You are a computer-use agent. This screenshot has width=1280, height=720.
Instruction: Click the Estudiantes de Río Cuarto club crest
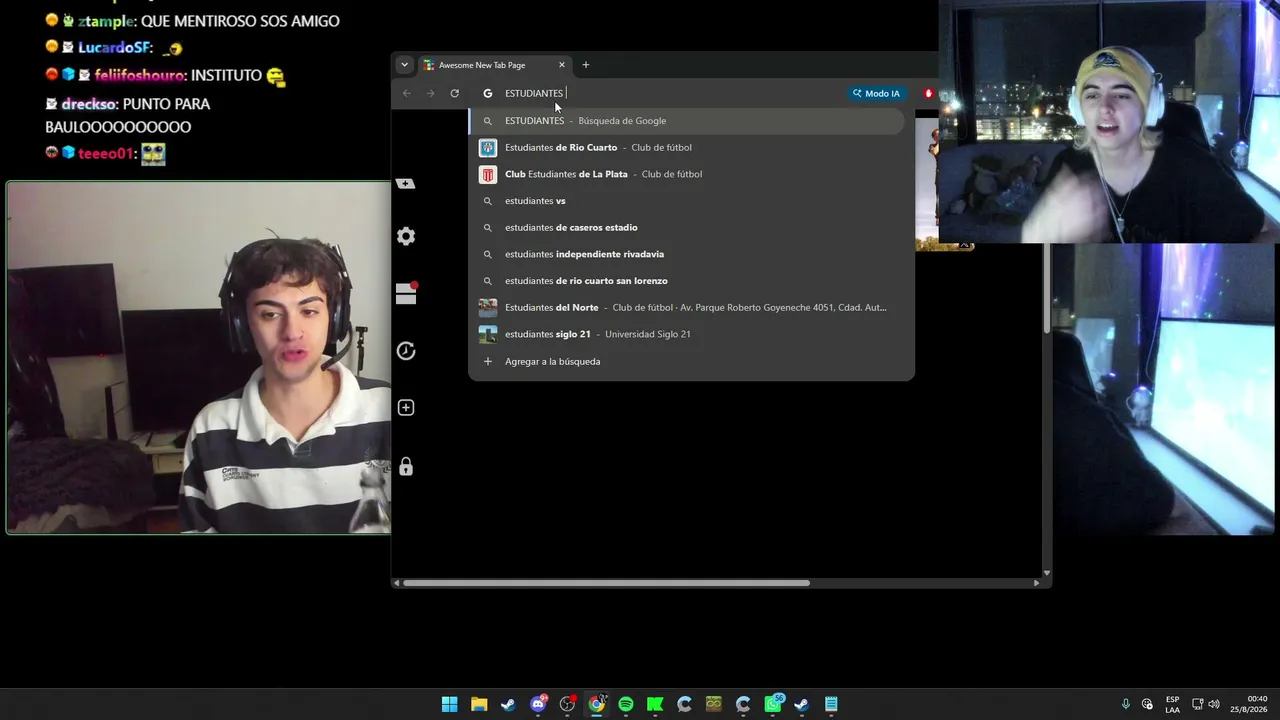tap(488, 147)
